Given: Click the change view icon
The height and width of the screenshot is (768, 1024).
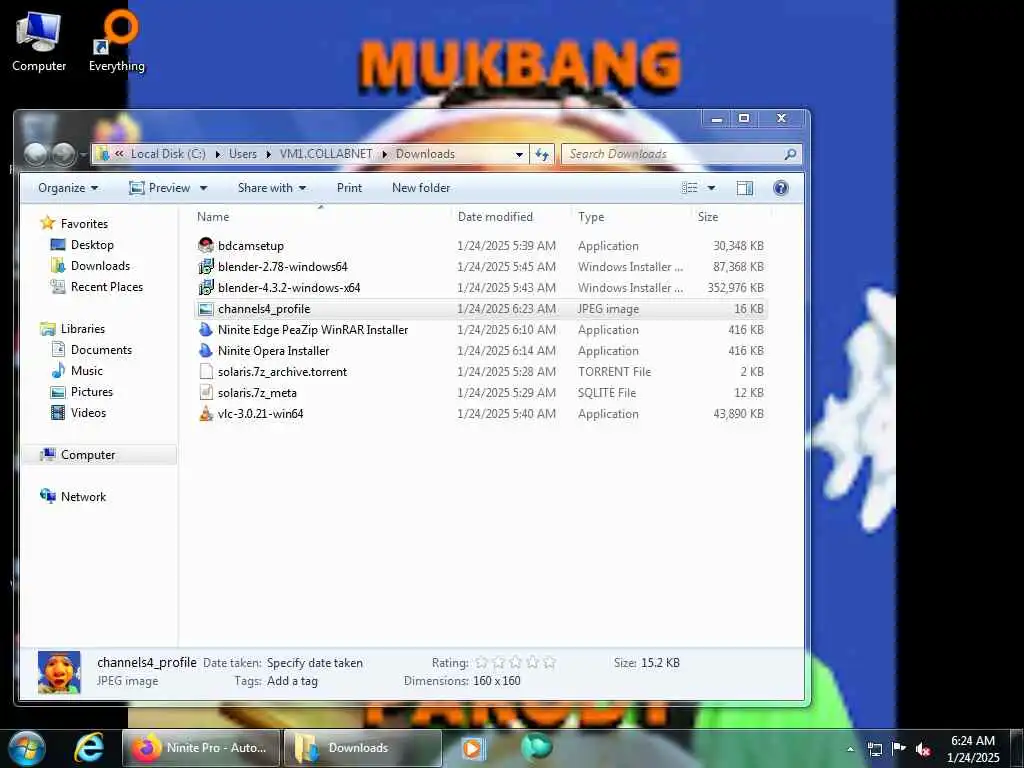Looking at the screenshot, I should pyautogui.click(x=690, y=188).
